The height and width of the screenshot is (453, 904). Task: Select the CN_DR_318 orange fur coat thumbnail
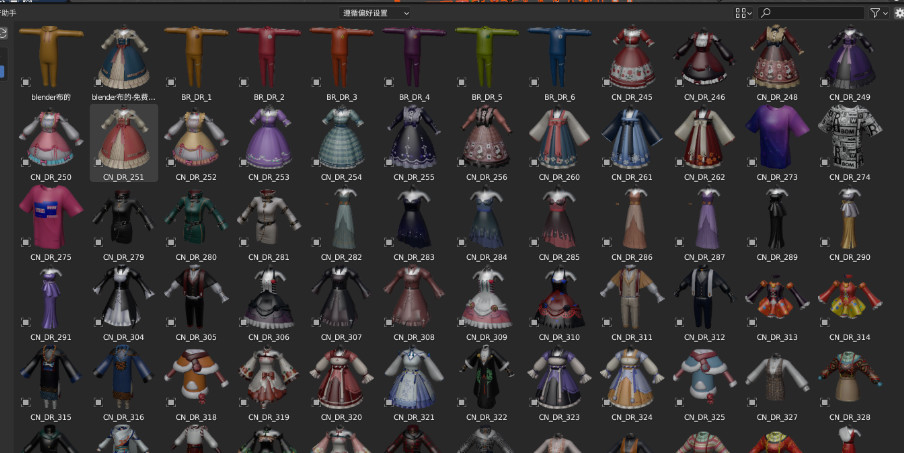(196, 378)
